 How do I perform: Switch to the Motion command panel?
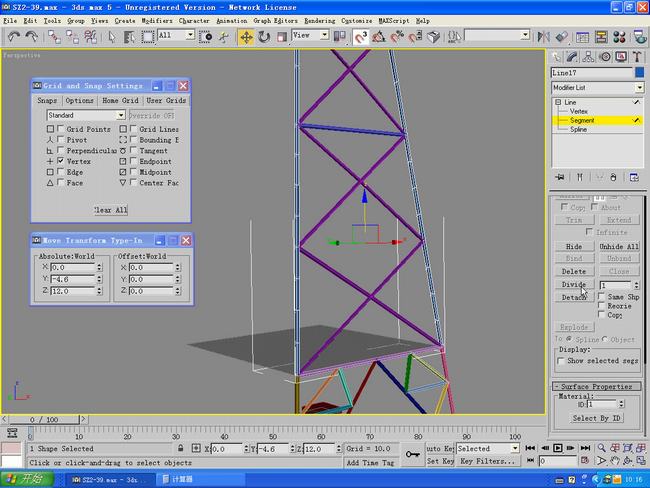click(x=605, y=57)
